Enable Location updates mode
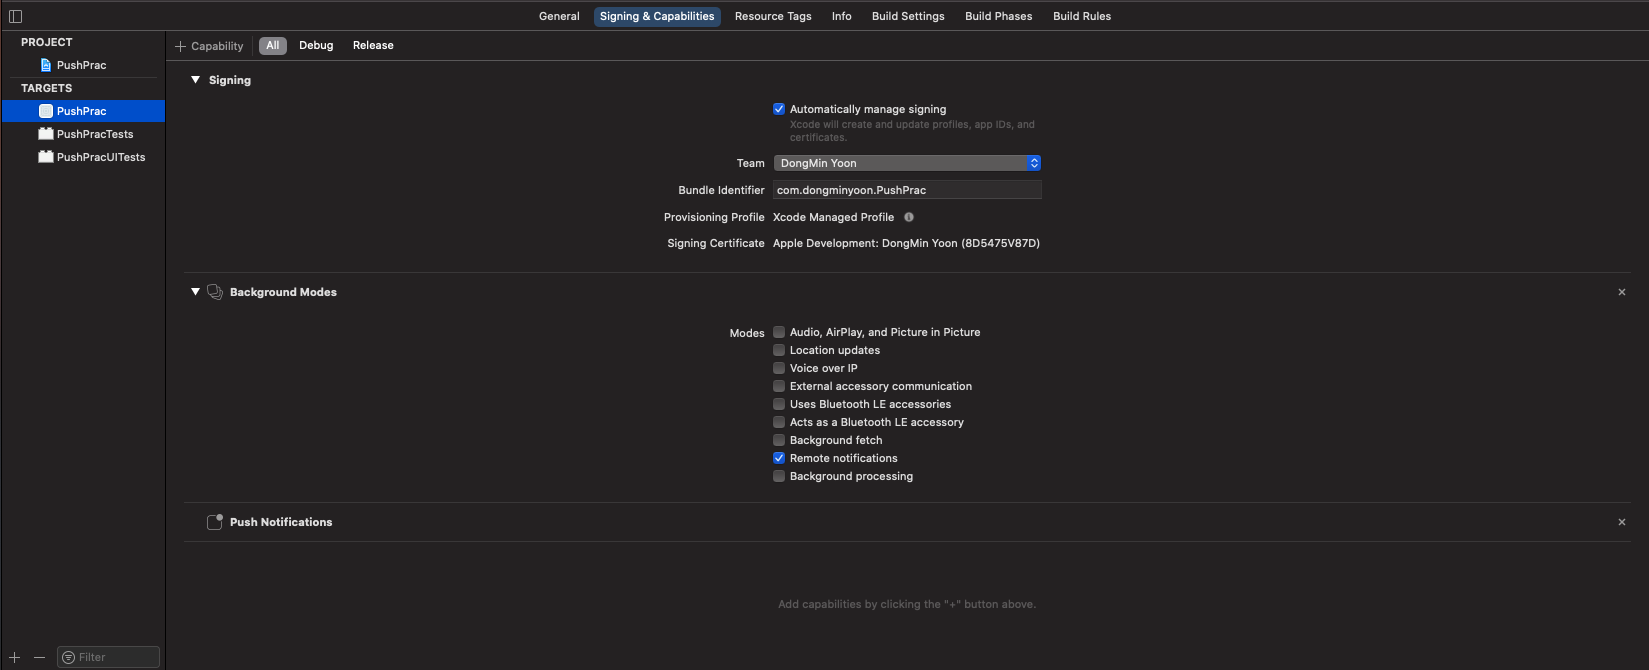1649x670 pixels. [779, 350]
